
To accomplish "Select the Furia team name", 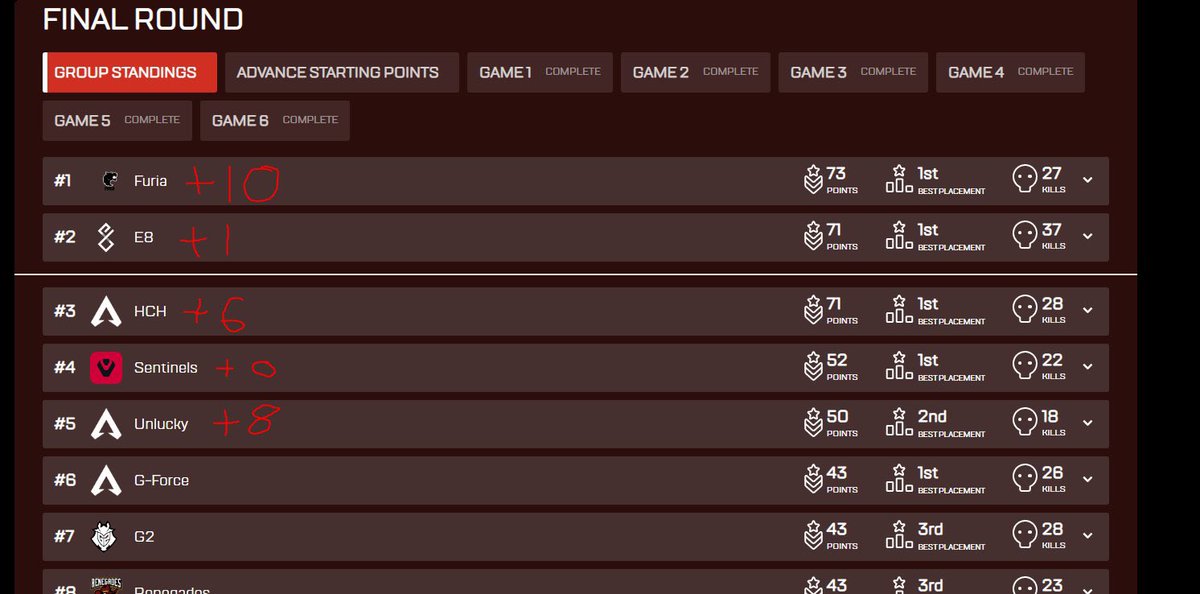I will 150,181.
